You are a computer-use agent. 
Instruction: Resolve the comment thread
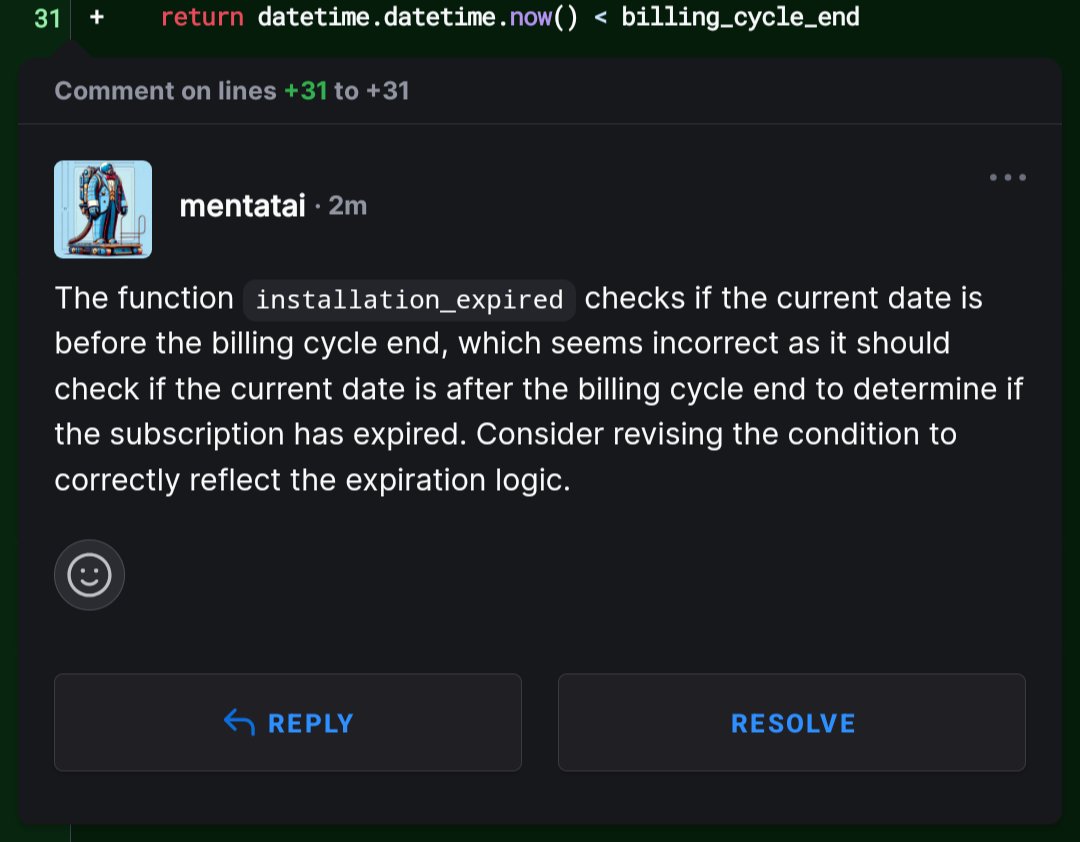click(792, 722)
